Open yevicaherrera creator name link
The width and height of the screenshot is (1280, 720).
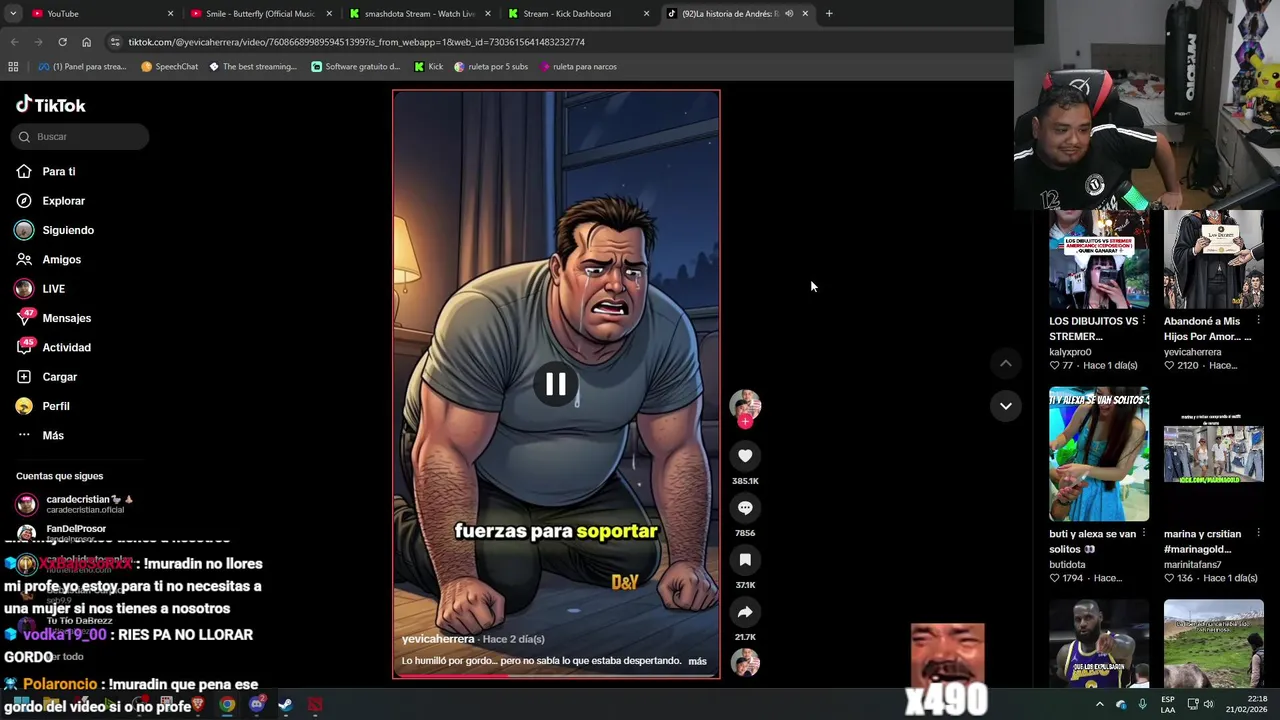click(x=438, y=639)
